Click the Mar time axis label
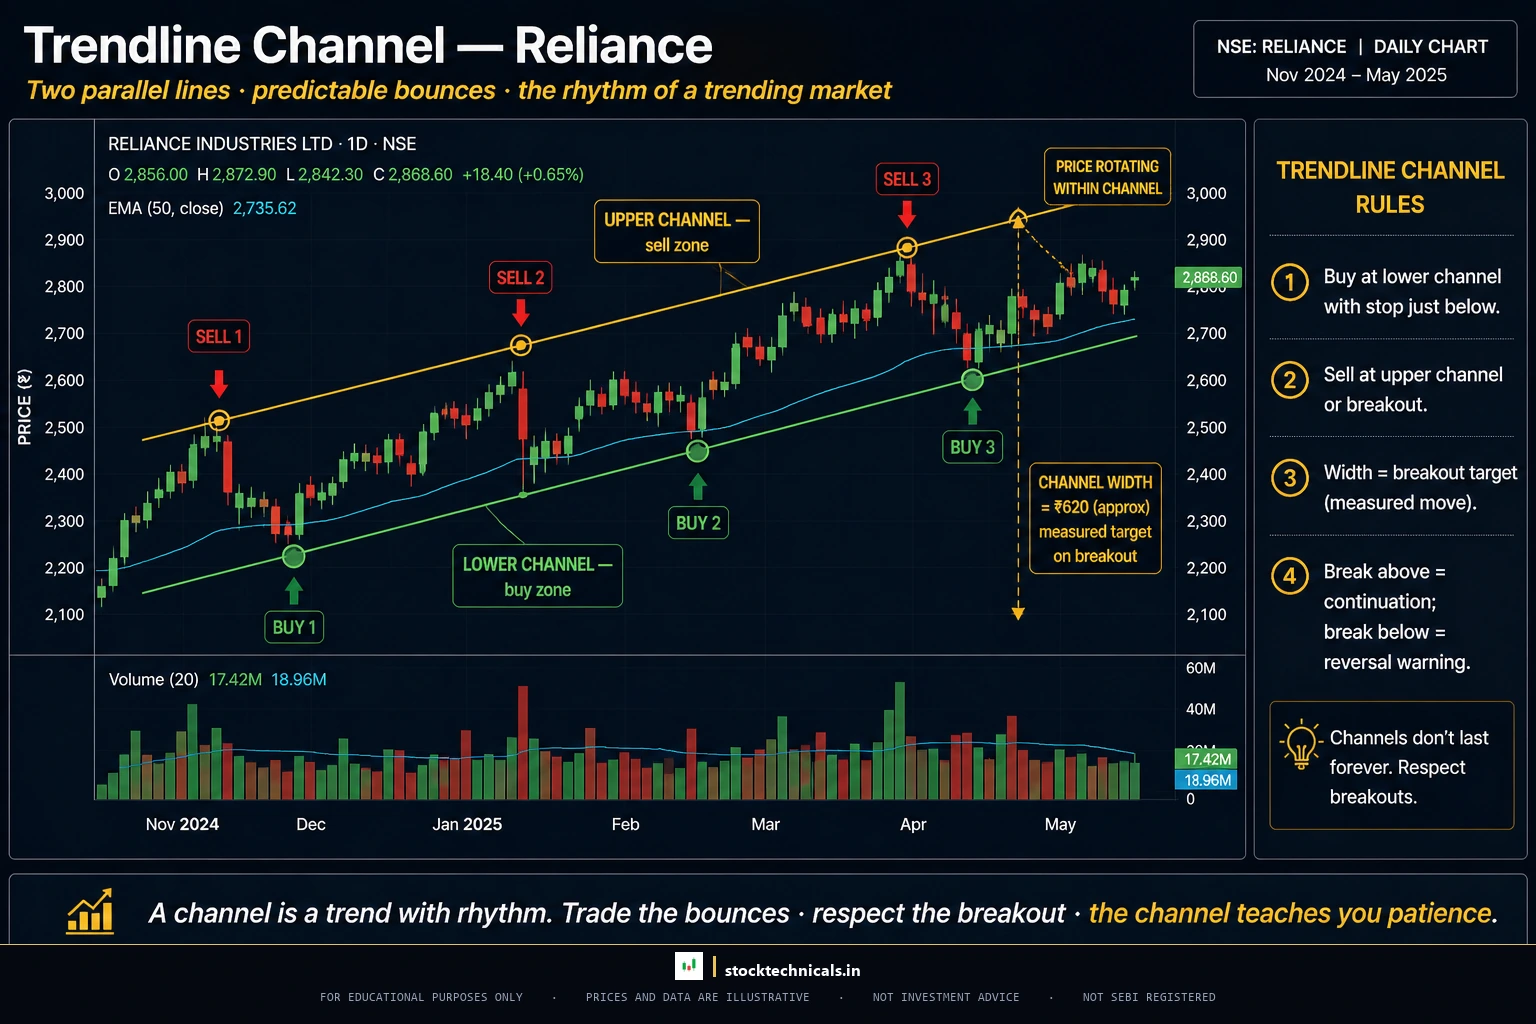Screen dimensions: 1536x1024 (x=765, y=824)
